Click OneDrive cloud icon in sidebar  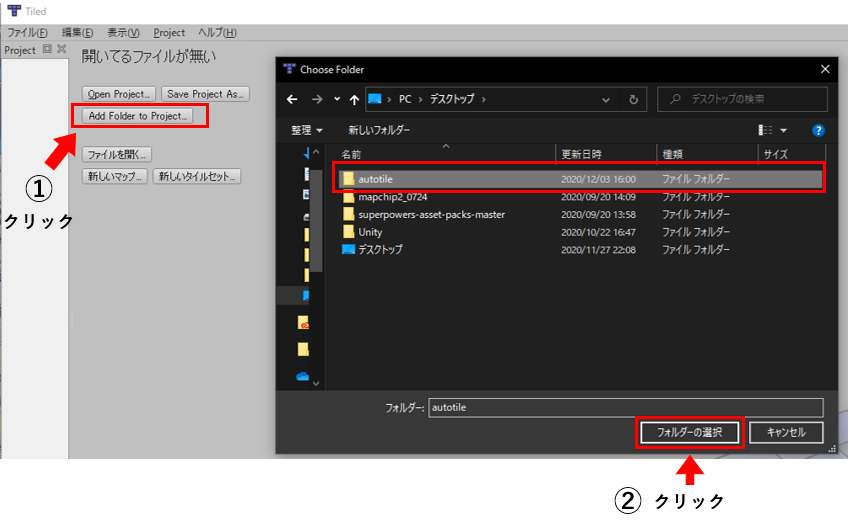click(x=303, y=376)
